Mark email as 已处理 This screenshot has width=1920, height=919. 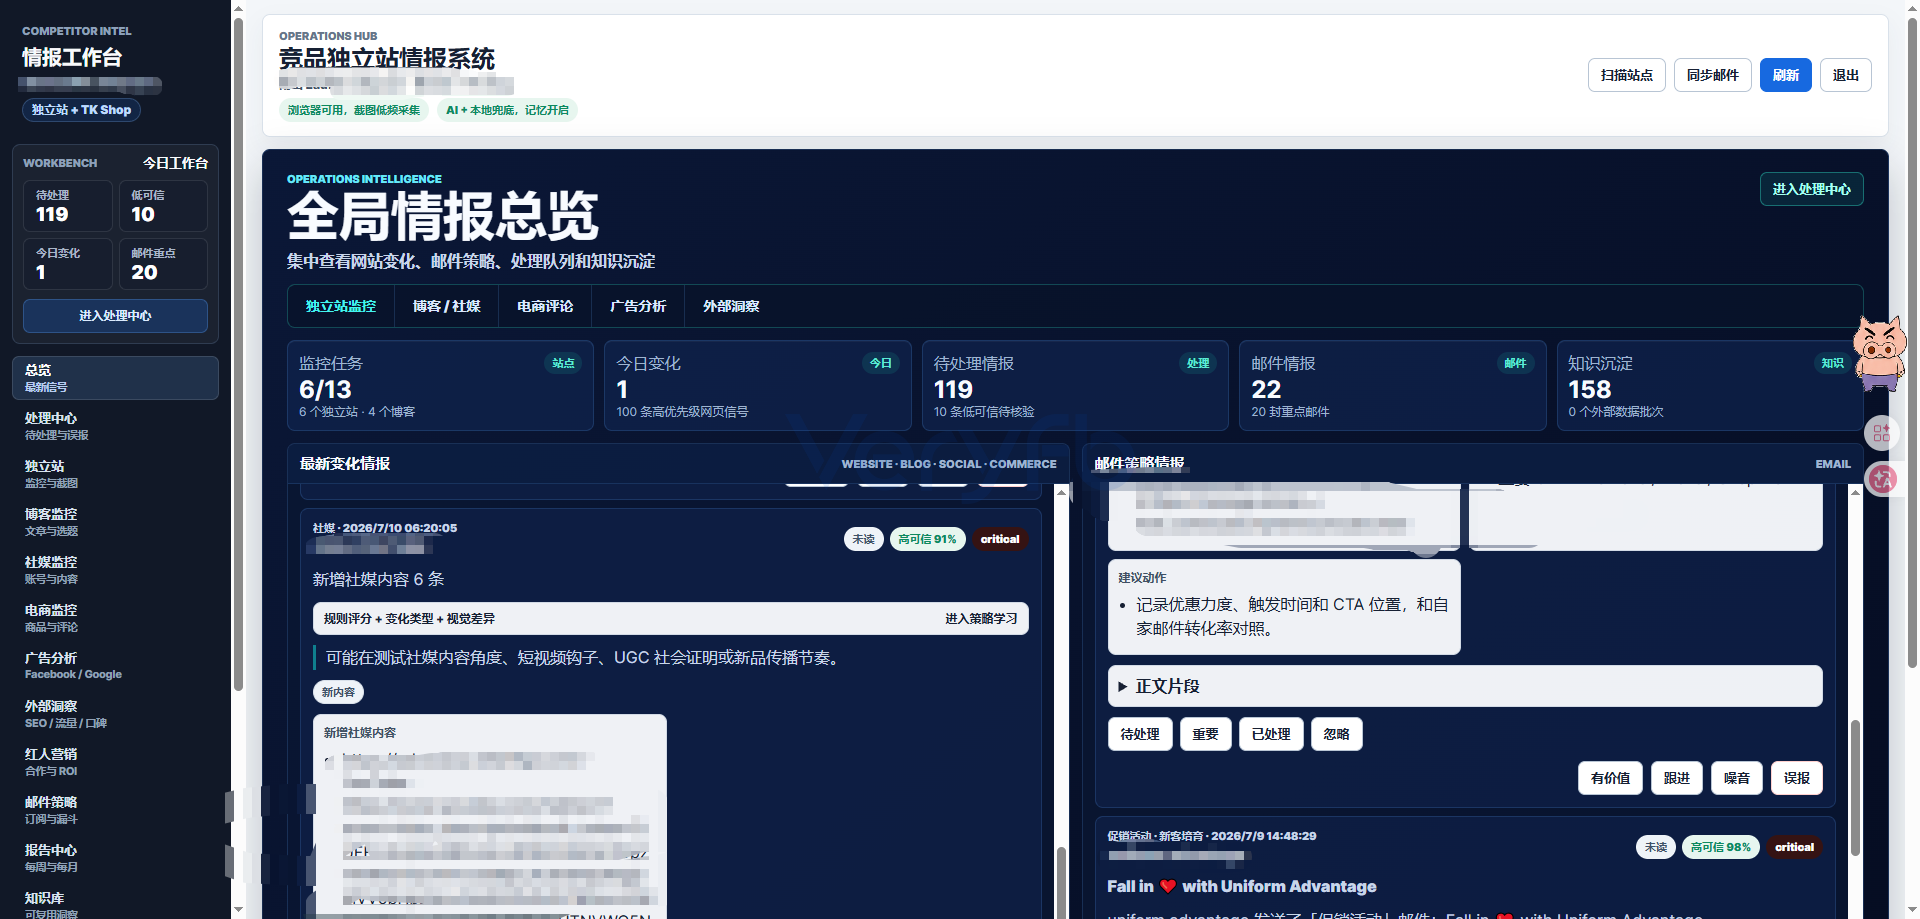[1271, 734]
